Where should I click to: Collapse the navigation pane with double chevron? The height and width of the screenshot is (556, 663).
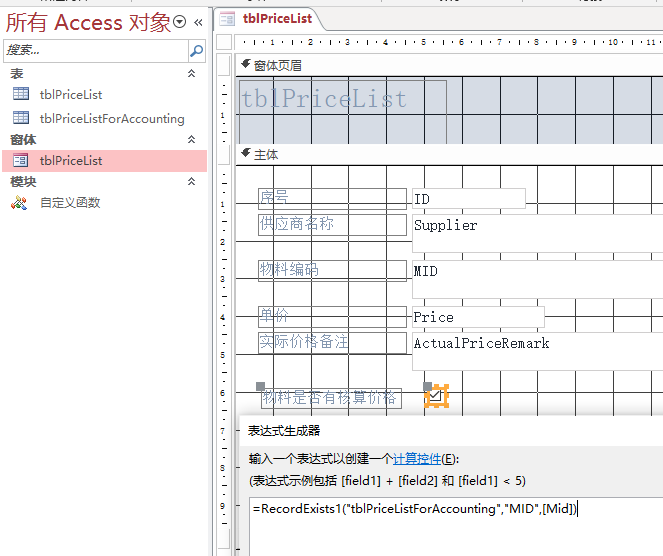pyautogui.click(x=198, y=22)
